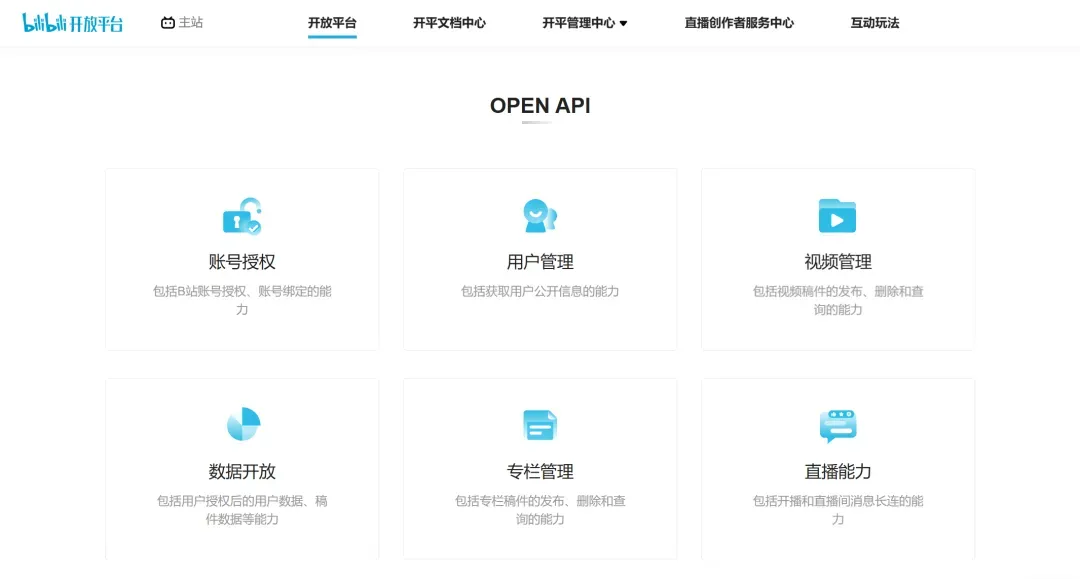Open 开平文档中心 in the navigation
This screenshot has width=1080, height=579.
tap(449, 23)
